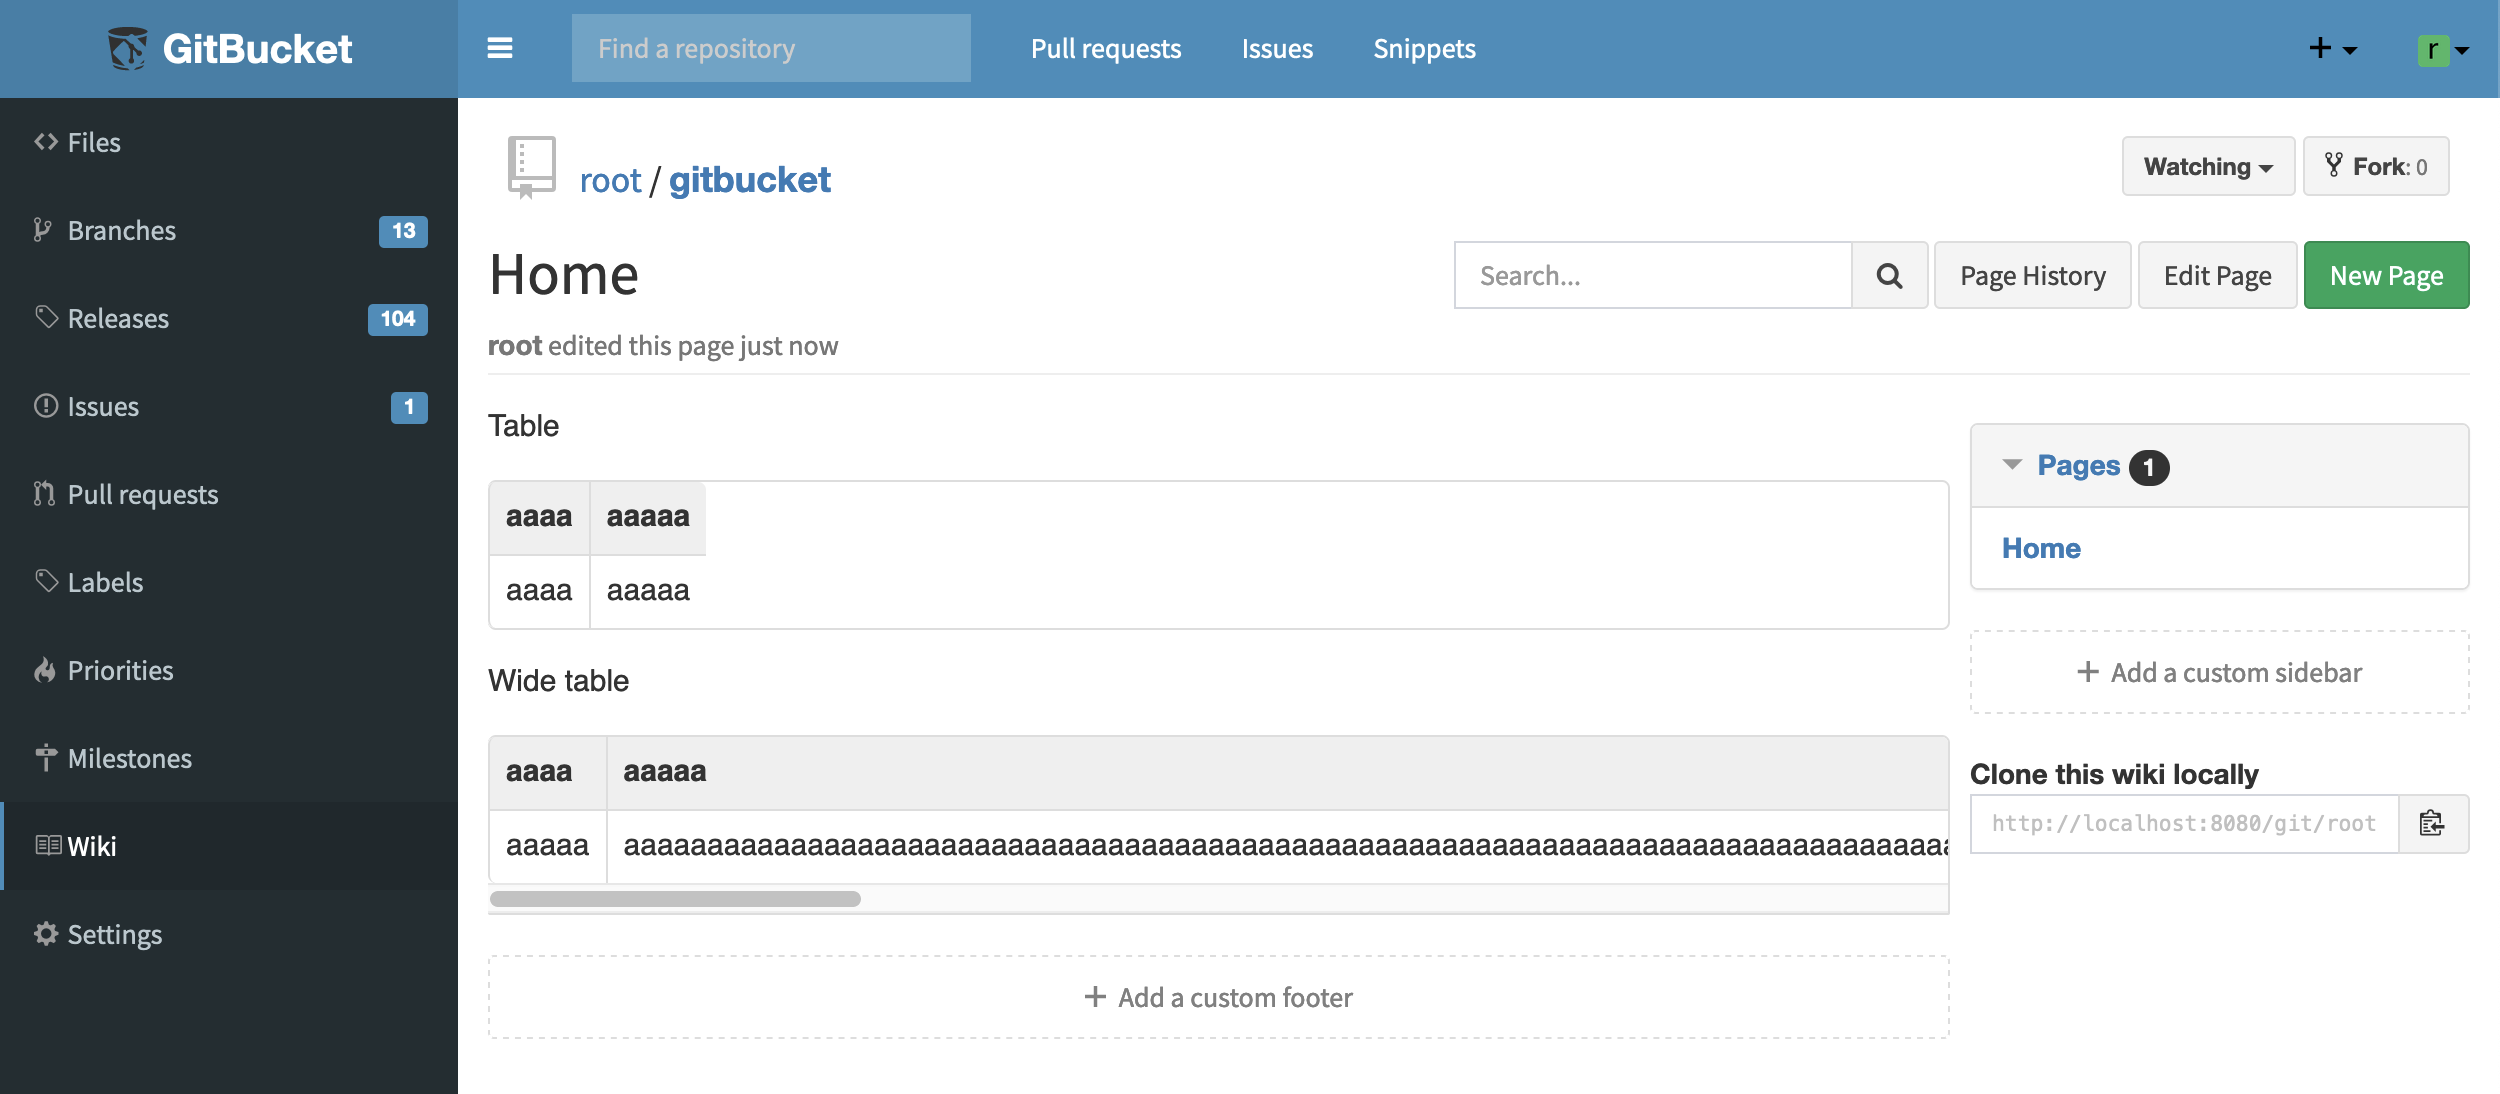Select the Home wiki page link
This screenshot has width=2500, height=1094.
2041,544
